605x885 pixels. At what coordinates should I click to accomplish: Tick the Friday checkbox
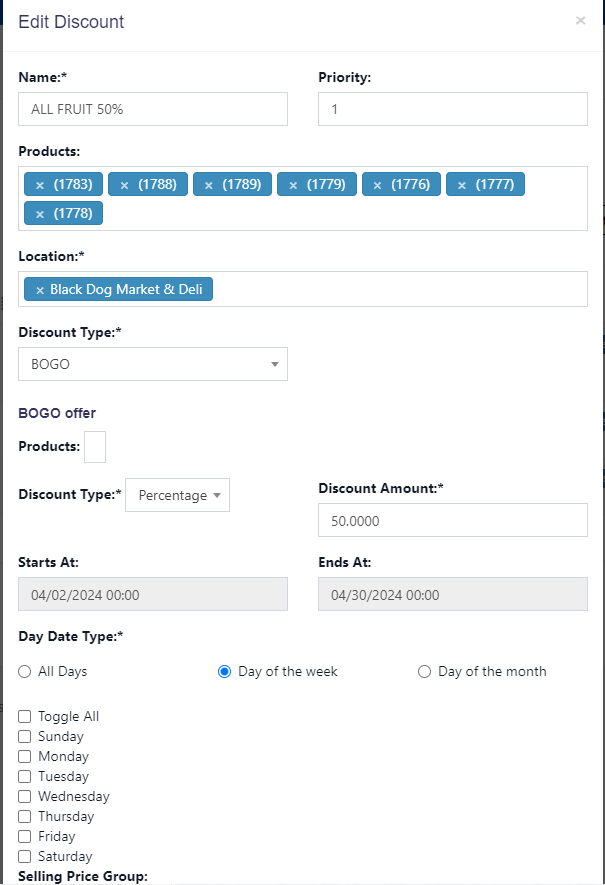pyautogui.click(x=24, y=836)
